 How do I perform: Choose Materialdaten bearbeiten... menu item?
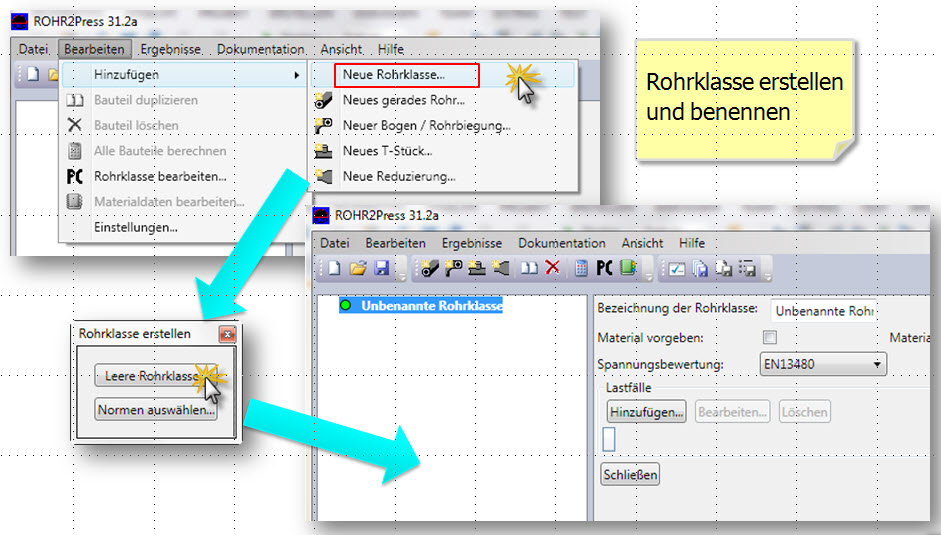[184, 202]
